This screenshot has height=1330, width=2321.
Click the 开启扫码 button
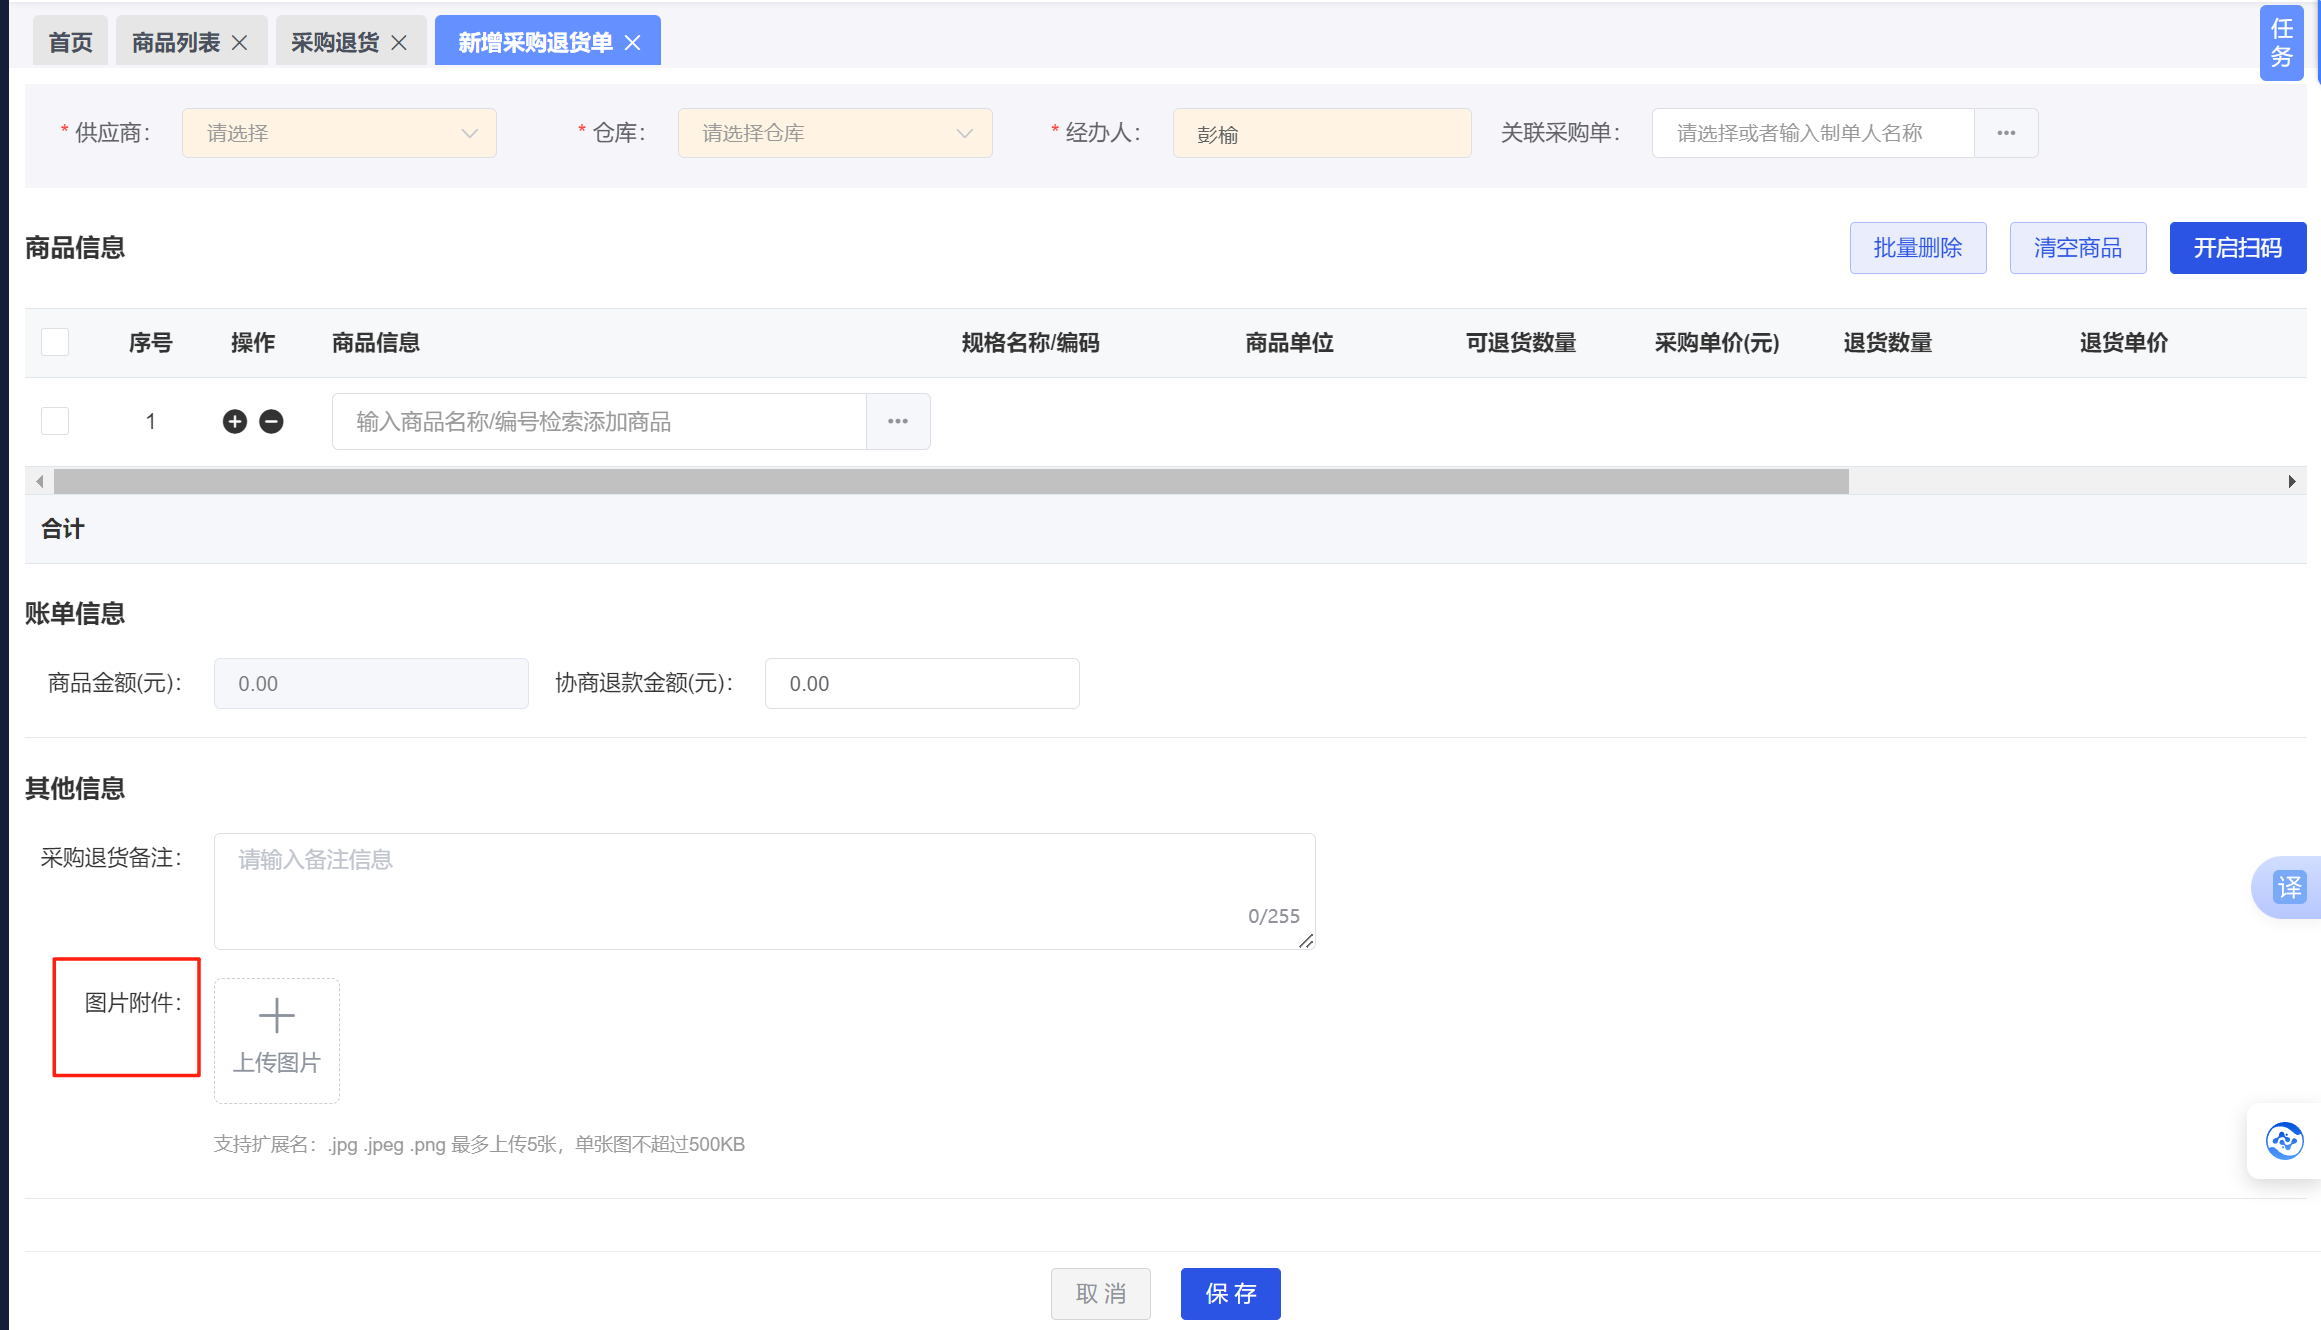2237,248
